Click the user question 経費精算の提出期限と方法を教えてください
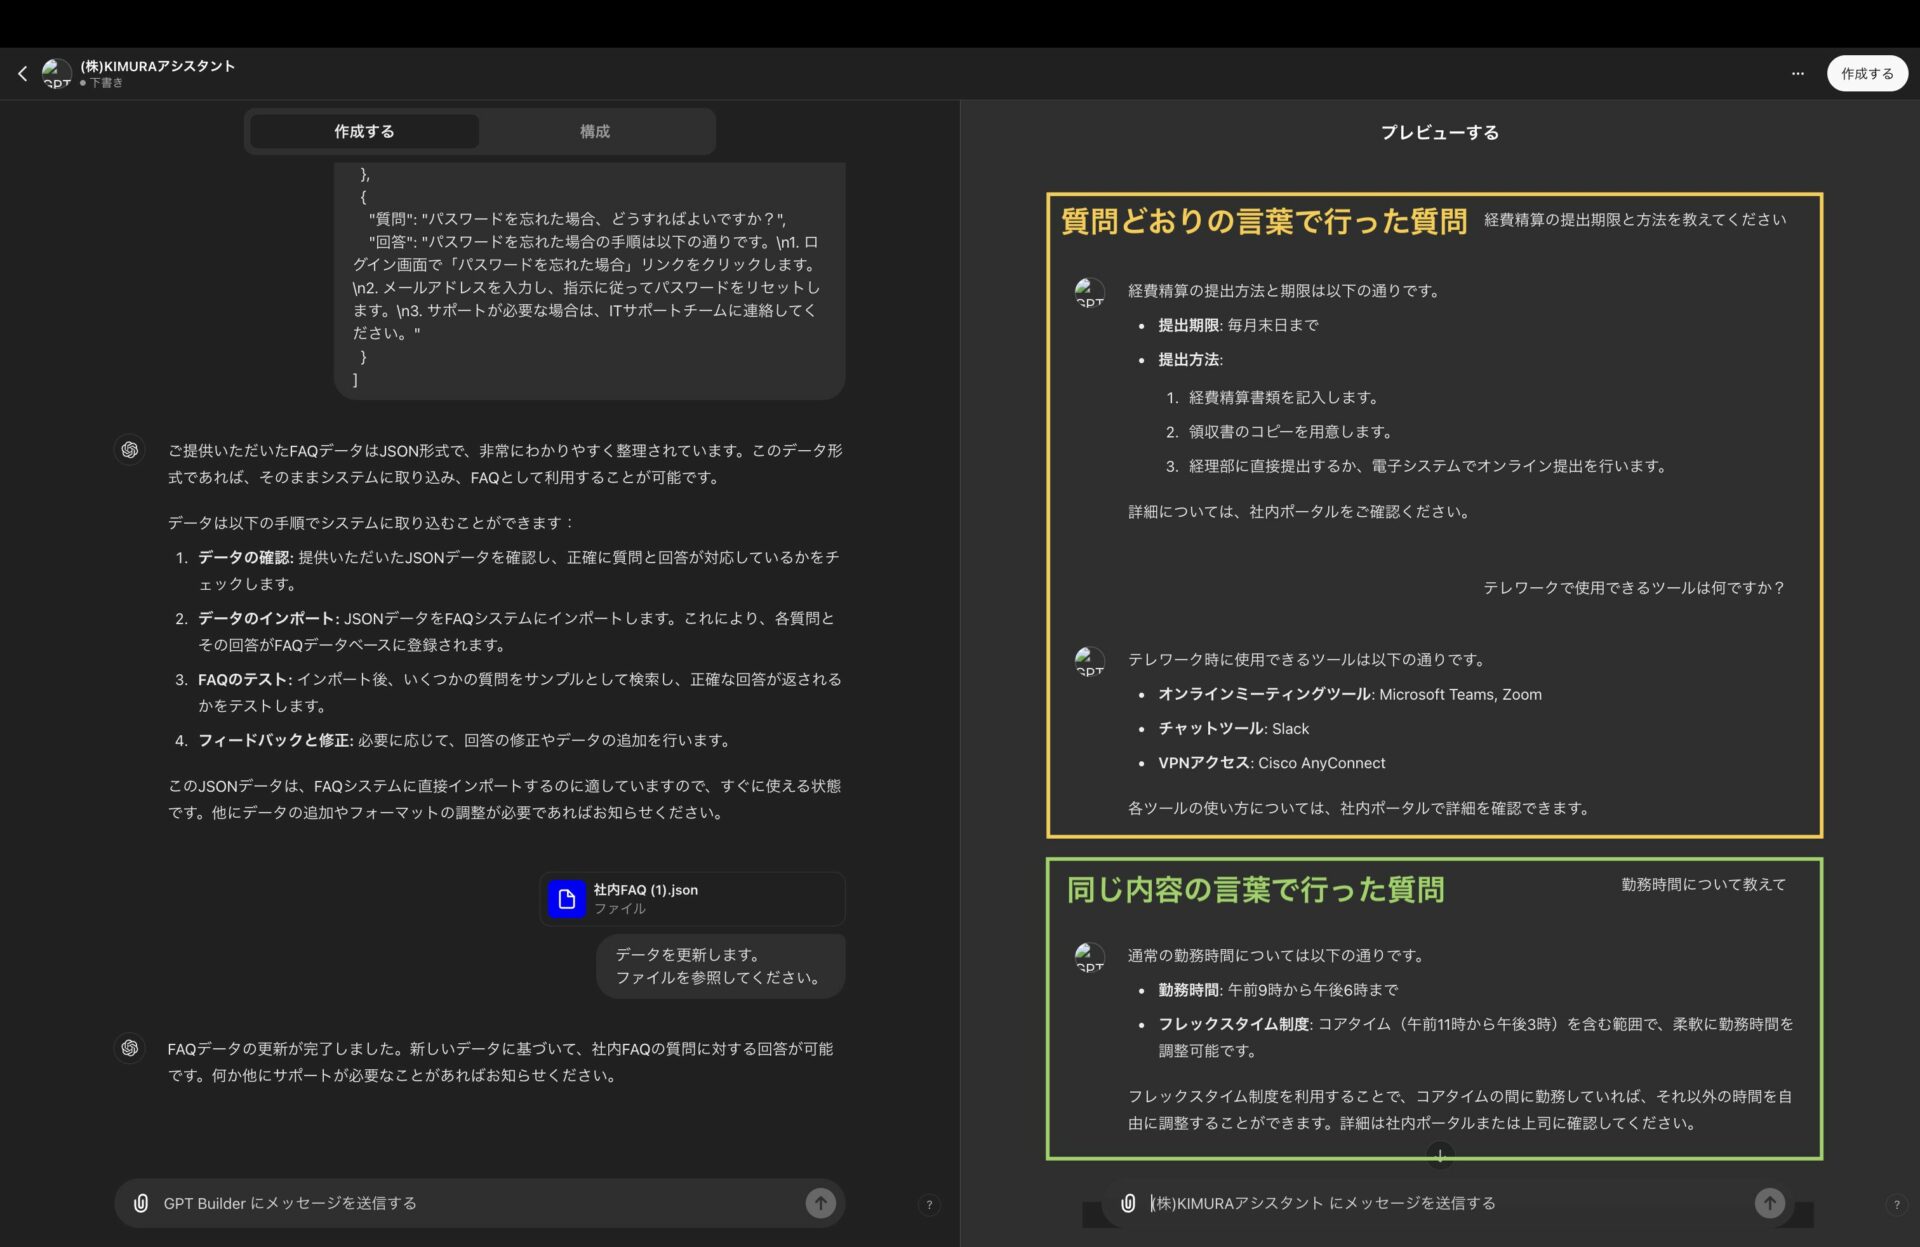 [1635, 219]
